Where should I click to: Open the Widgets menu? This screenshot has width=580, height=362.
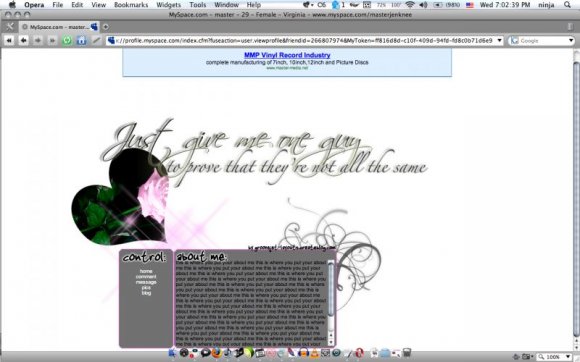(x=169, y=5)
